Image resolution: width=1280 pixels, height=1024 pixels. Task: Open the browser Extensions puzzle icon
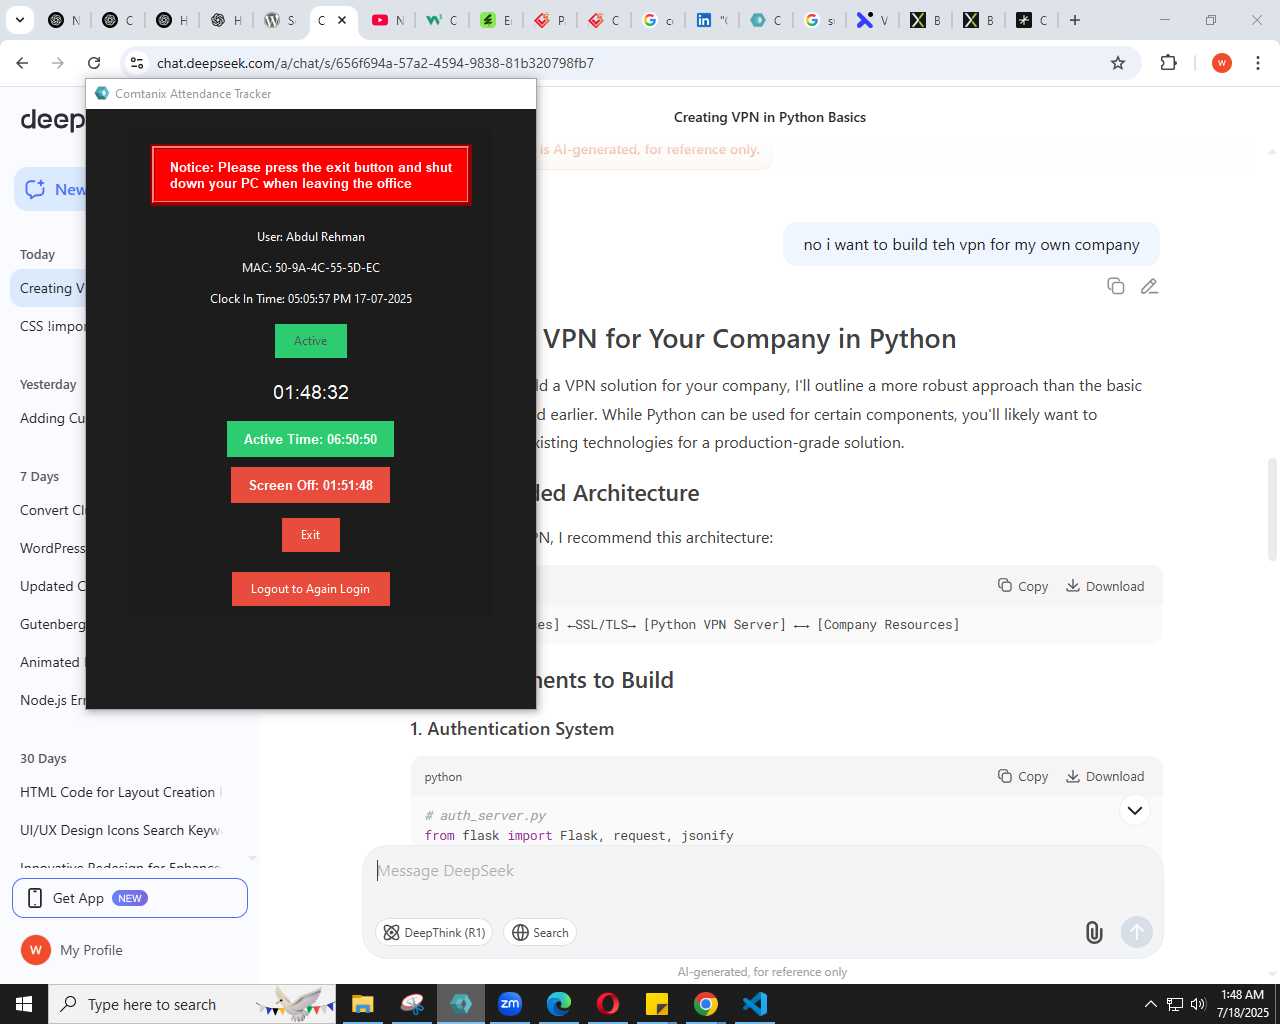(x=1169, y=63)
